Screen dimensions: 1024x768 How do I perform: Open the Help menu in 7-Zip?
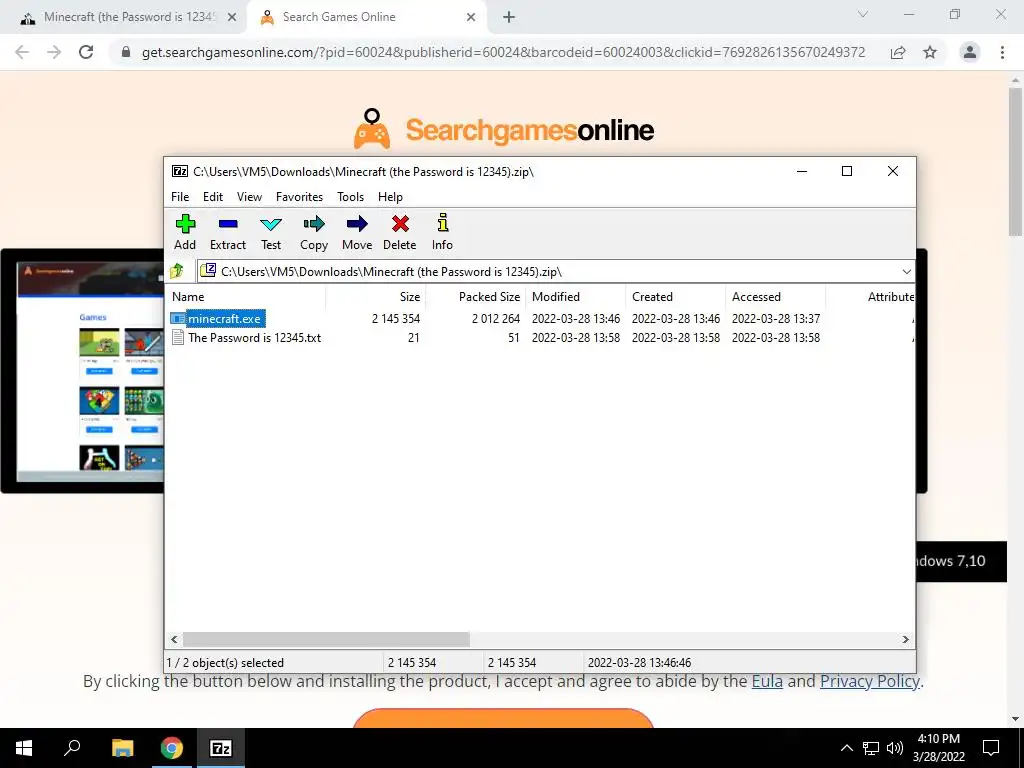click(391, 197)
